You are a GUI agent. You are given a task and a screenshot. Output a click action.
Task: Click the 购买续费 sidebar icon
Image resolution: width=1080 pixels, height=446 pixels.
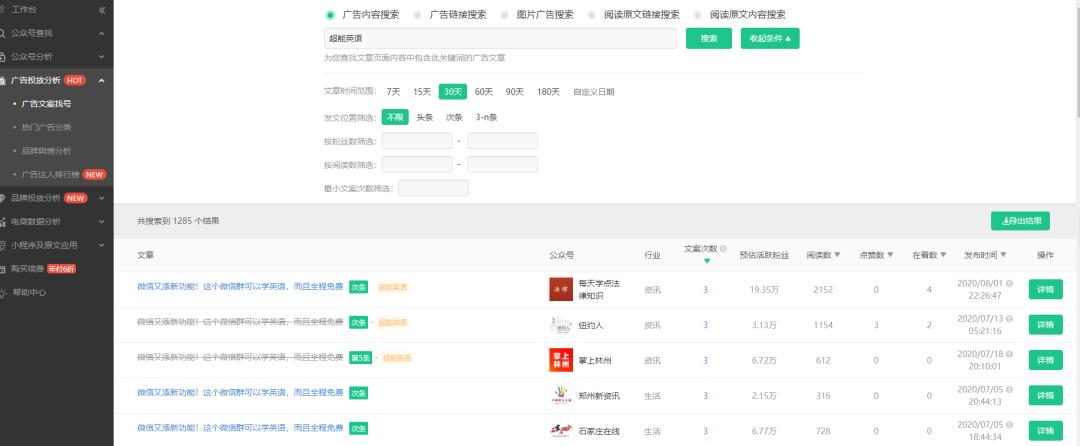click(x=3, y=268)
